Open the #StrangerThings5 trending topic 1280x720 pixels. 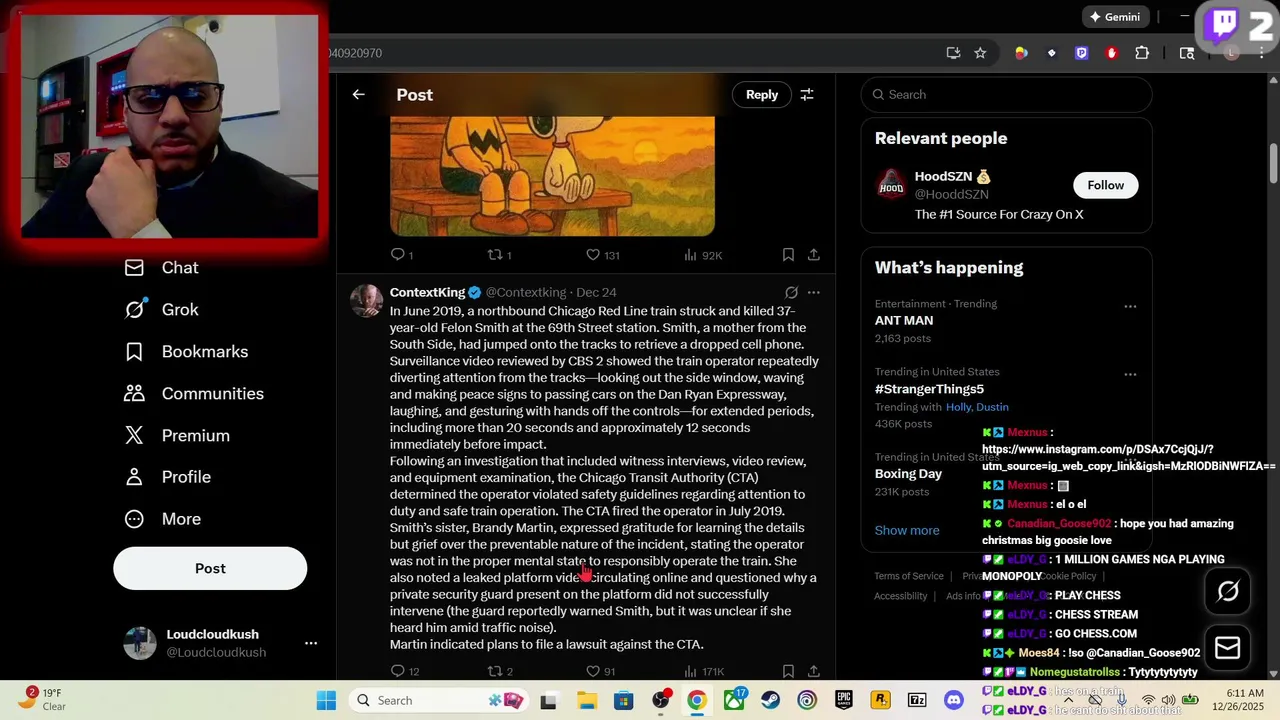coord(929,389)
